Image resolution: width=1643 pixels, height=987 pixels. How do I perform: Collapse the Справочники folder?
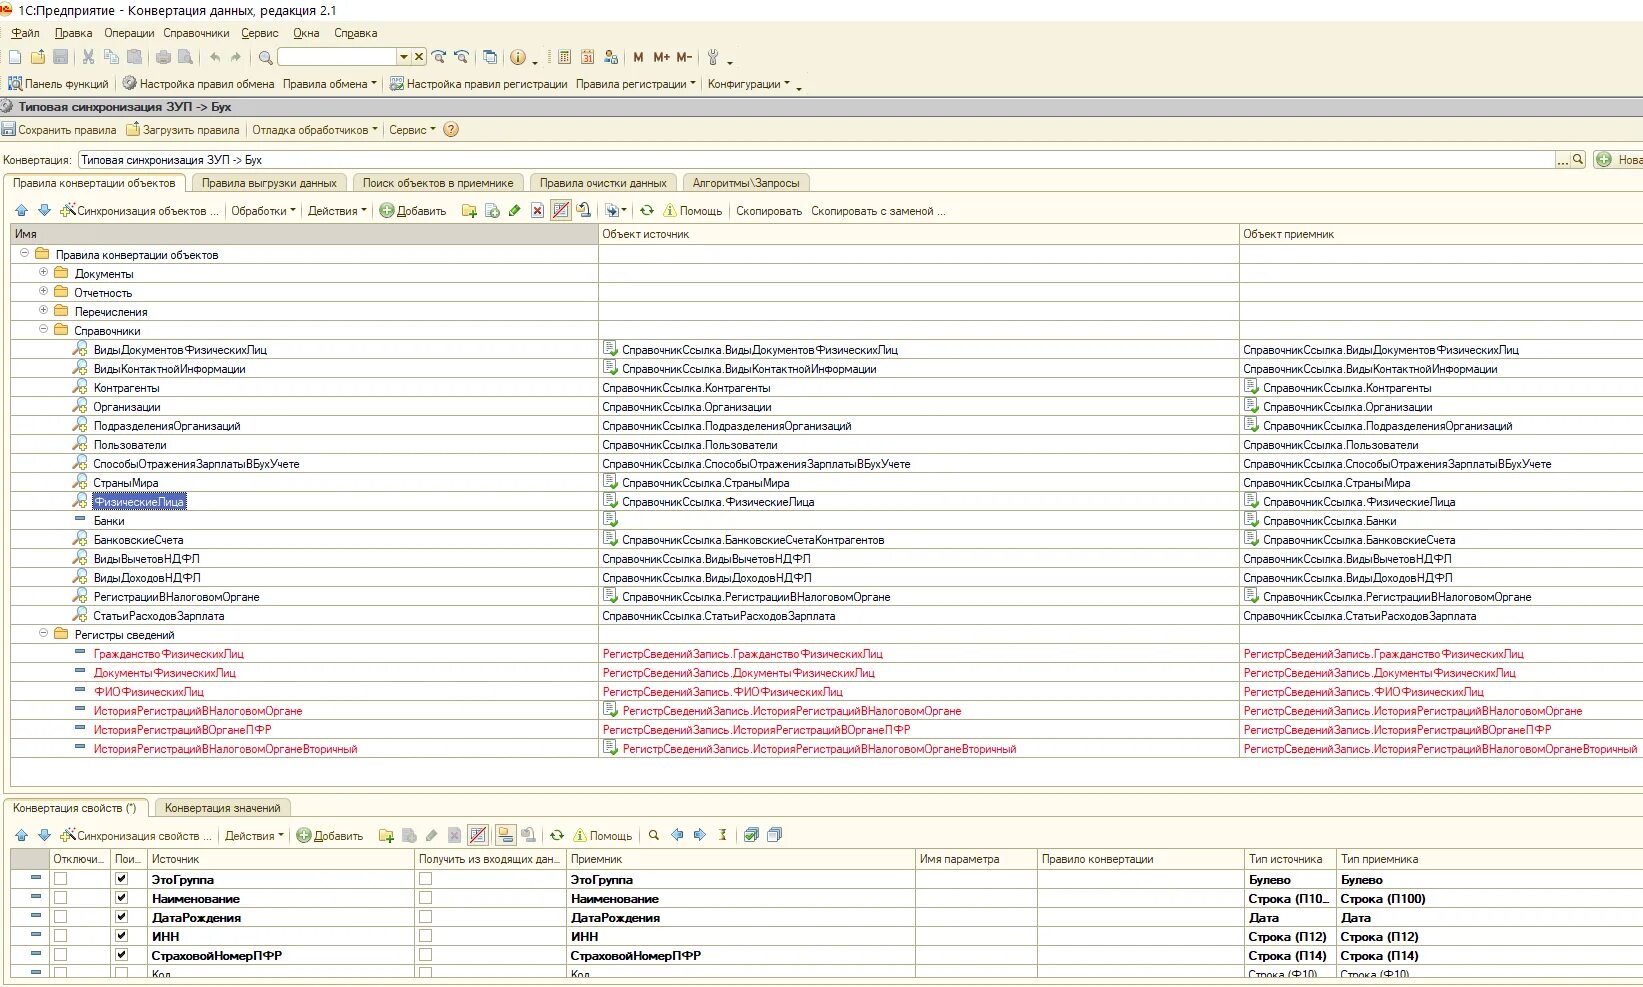point(43,329)
